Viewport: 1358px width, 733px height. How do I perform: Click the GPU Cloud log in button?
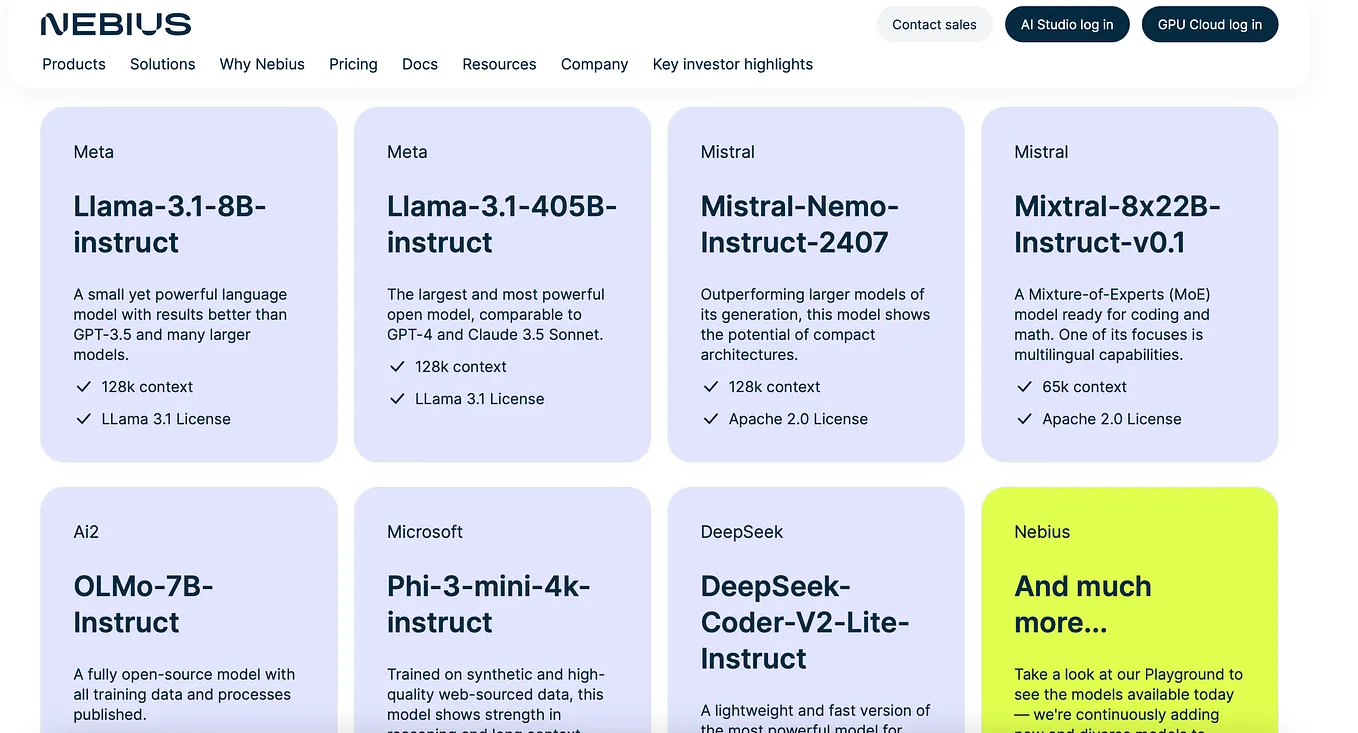coord(1210,25)
